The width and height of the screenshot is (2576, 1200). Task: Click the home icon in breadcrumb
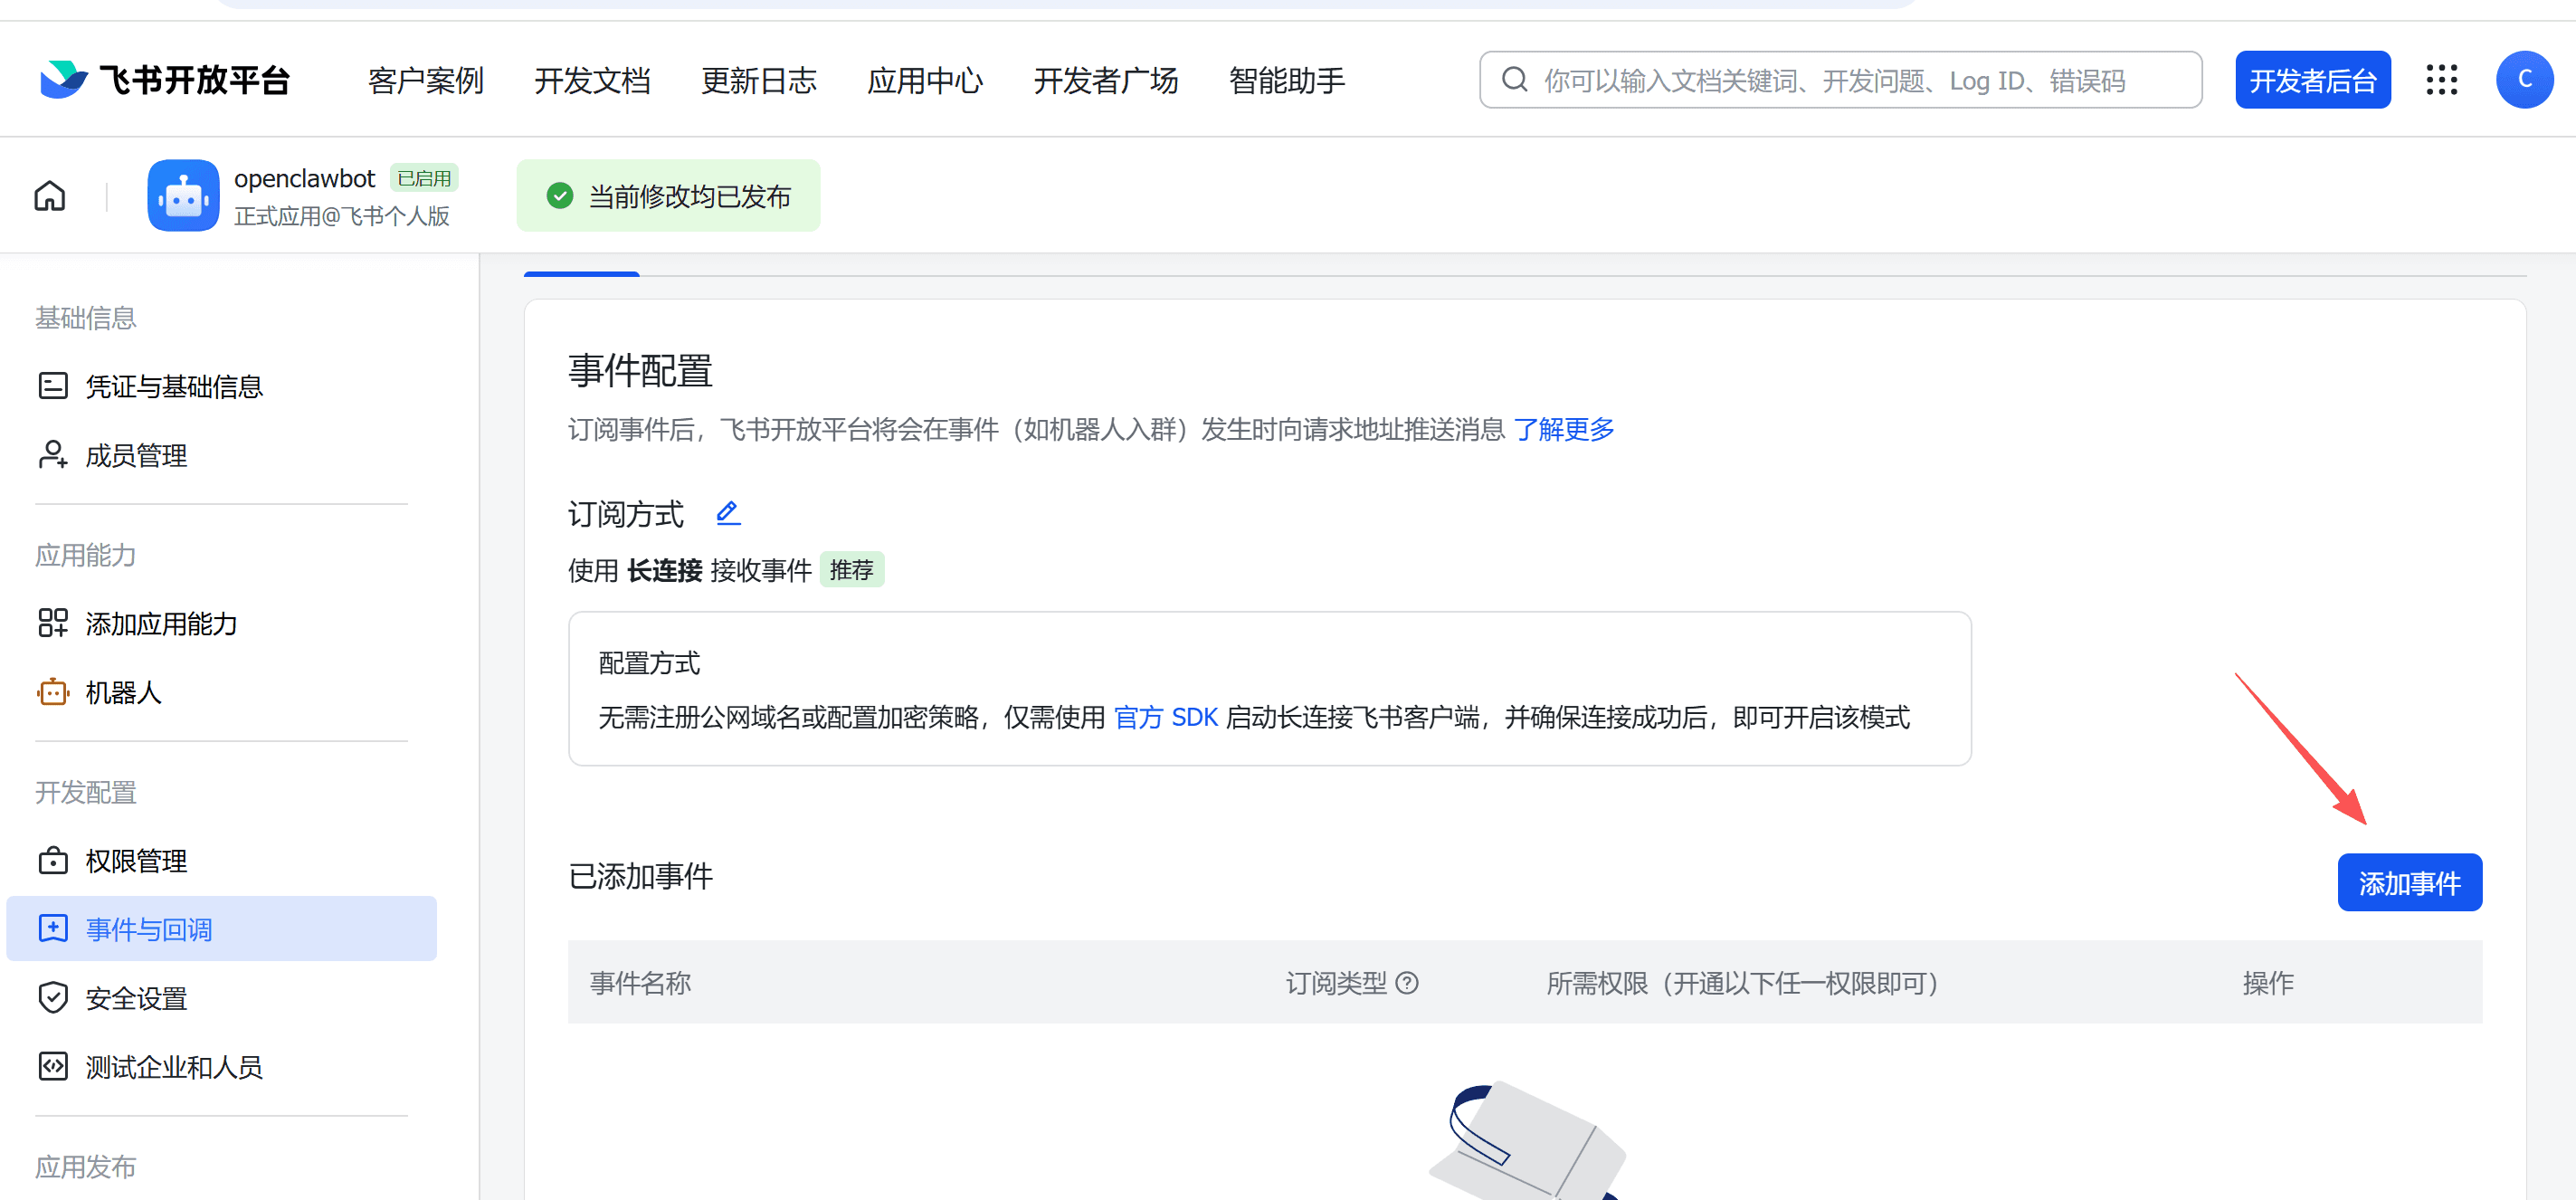(x=50, y=196)
